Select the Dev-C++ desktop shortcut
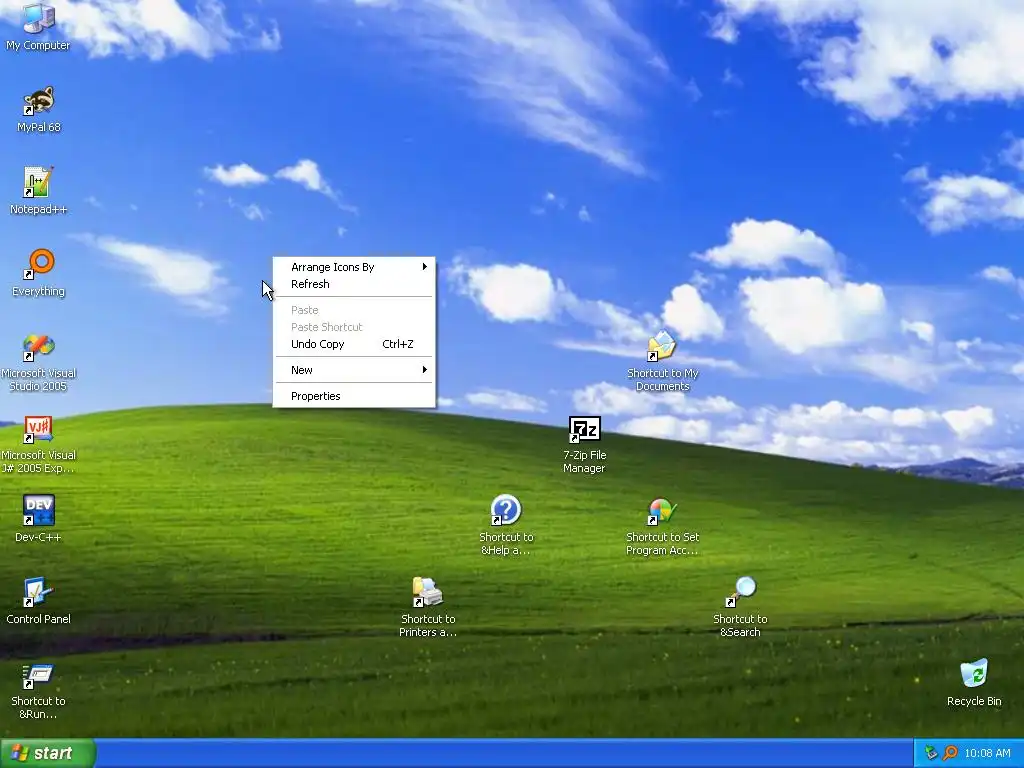Viewport: 1024px width, 768px height. (x=38, y=519)
